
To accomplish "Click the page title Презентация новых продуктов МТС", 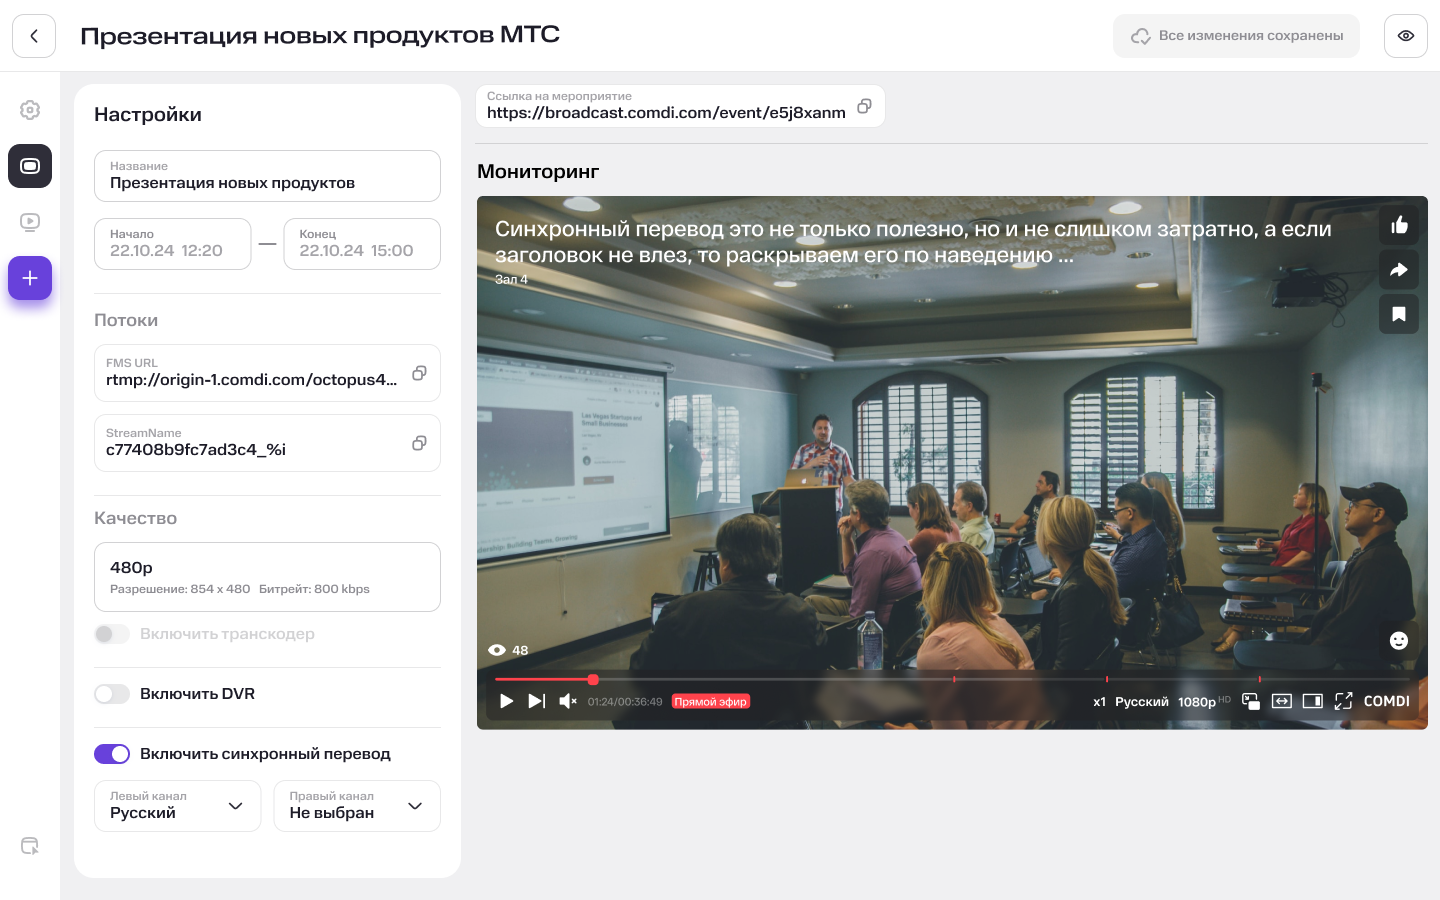I will (x=320, y=36).
